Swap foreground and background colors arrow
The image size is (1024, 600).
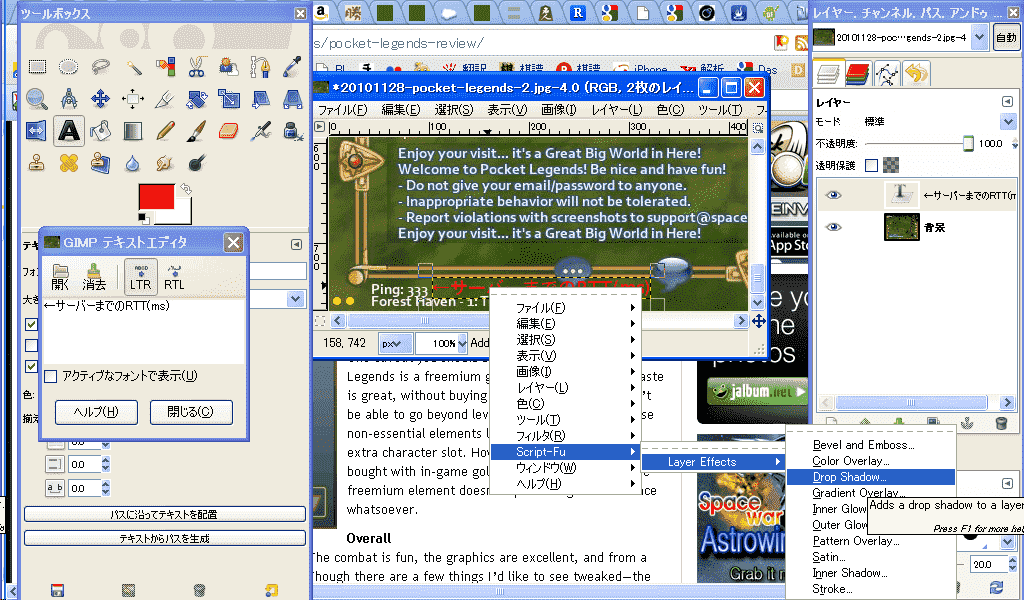tap(186, 189)
